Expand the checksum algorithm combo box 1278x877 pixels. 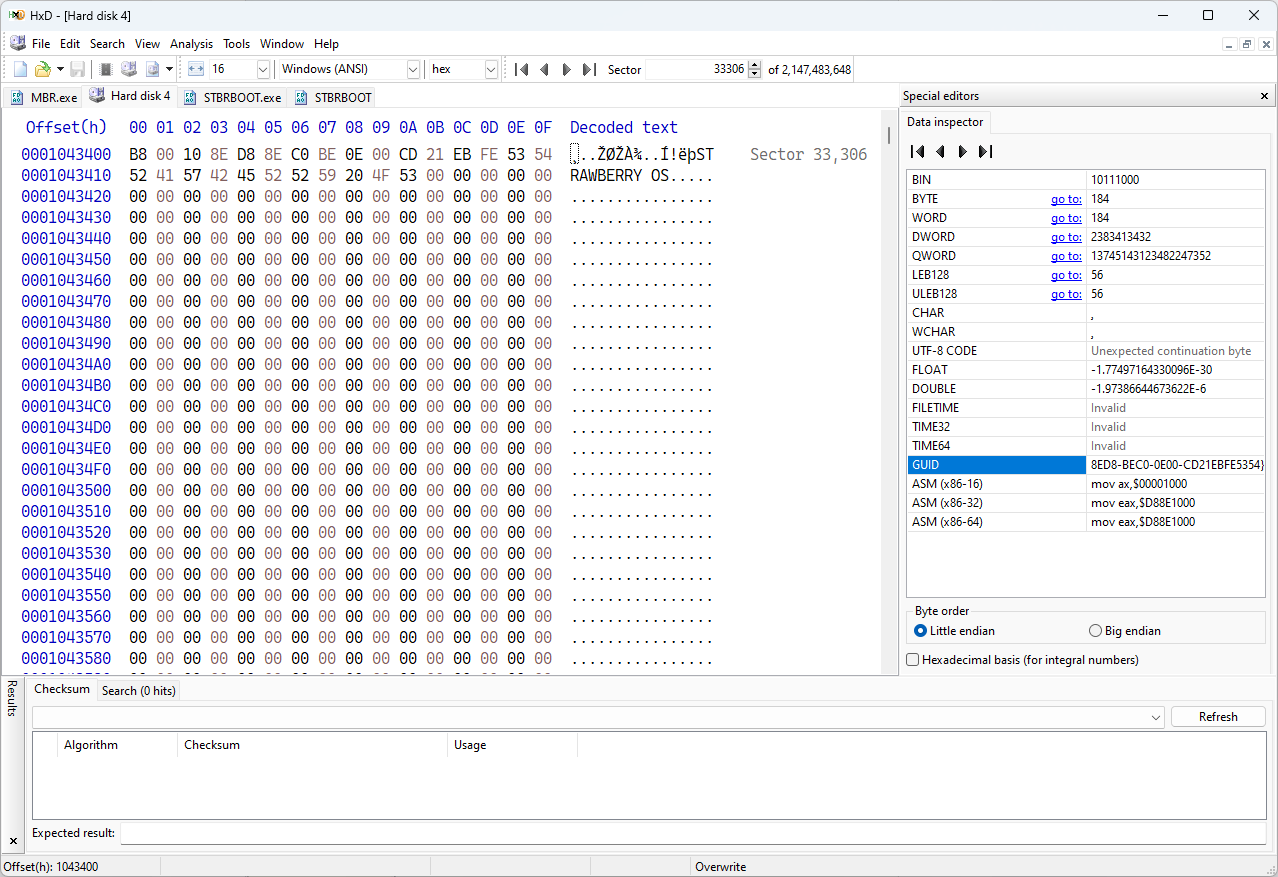coord(1156,717)
